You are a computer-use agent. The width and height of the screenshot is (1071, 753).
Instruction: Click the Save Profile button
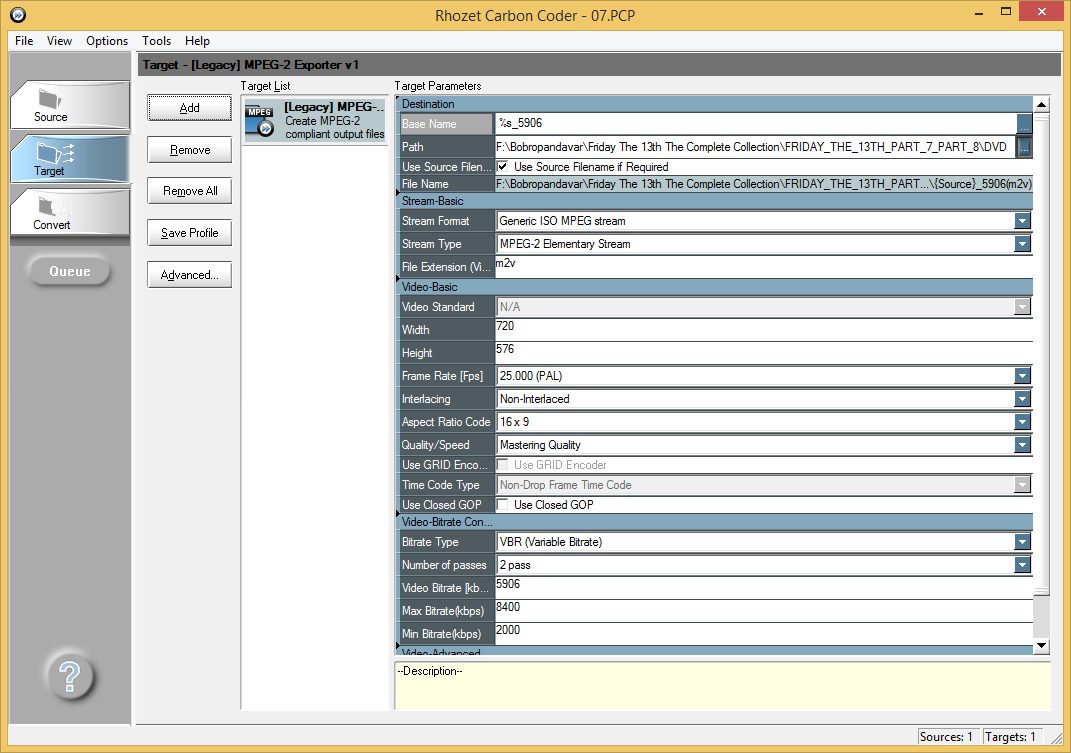pos(190,233)
